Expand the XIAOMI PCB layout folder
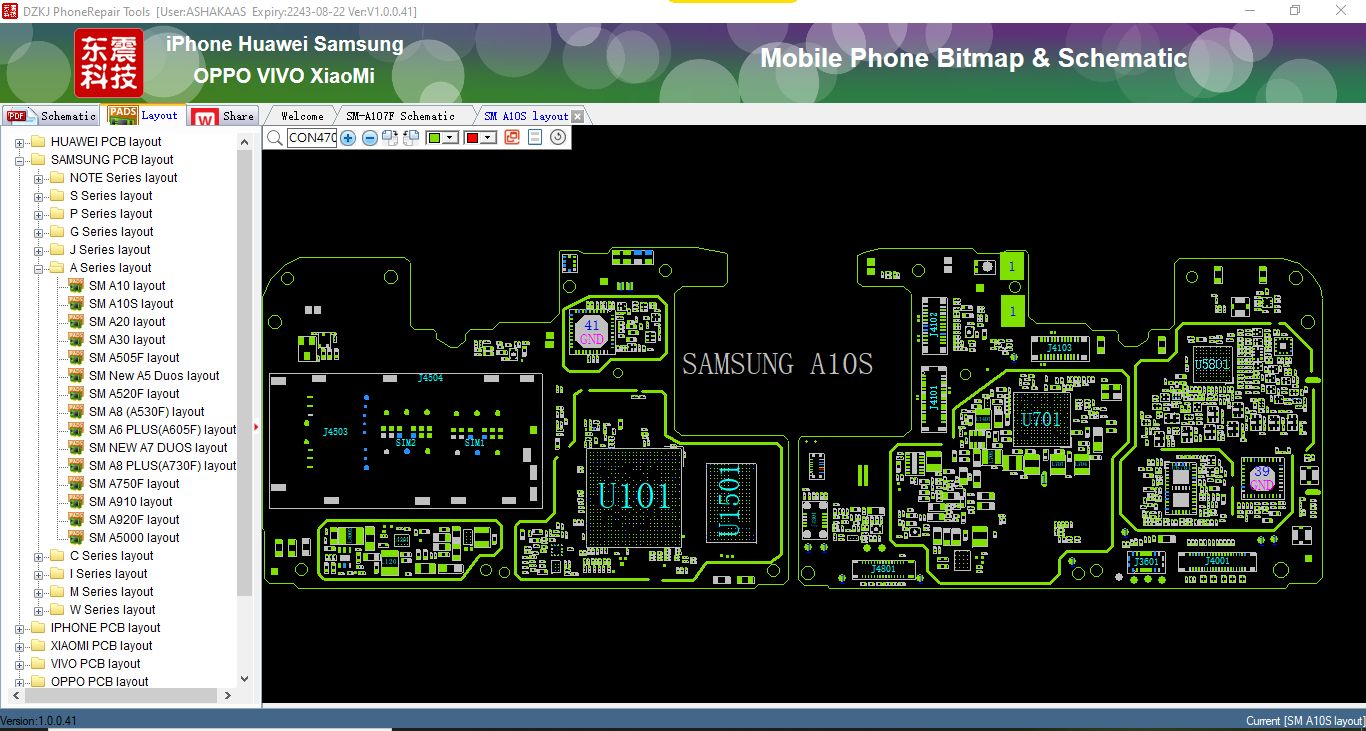This screenshot has width=1366, height=731. pos(22,645)
